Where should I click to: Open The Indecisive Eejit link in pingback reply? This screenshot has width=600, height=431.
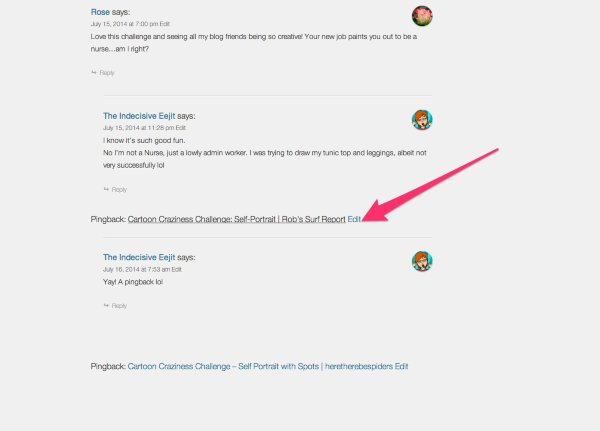click(139, 257)
